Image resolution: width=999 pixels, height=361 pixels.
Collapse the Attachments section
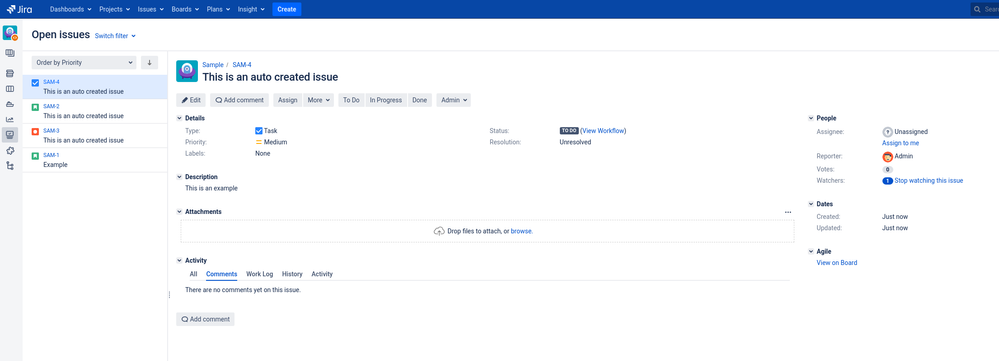[179, 211]
